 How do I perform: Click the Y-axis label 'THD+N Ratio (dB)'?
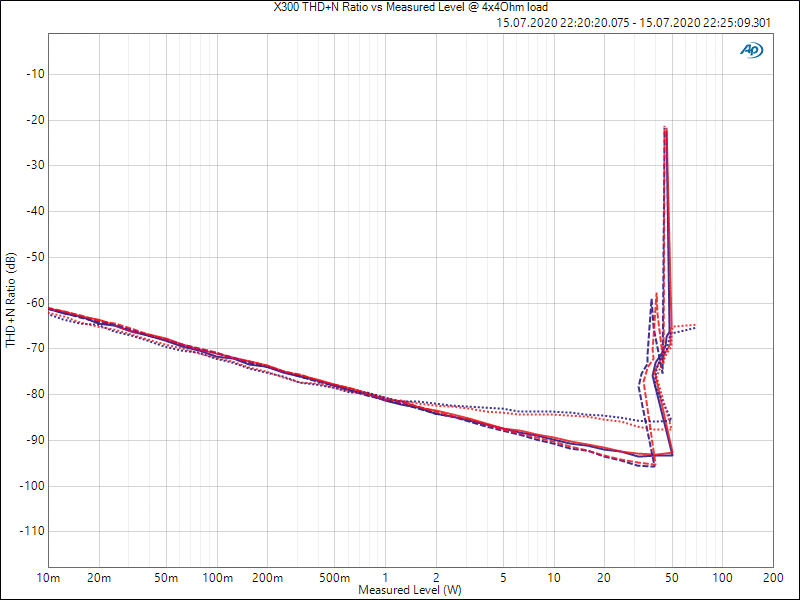[x=11, y=300]
